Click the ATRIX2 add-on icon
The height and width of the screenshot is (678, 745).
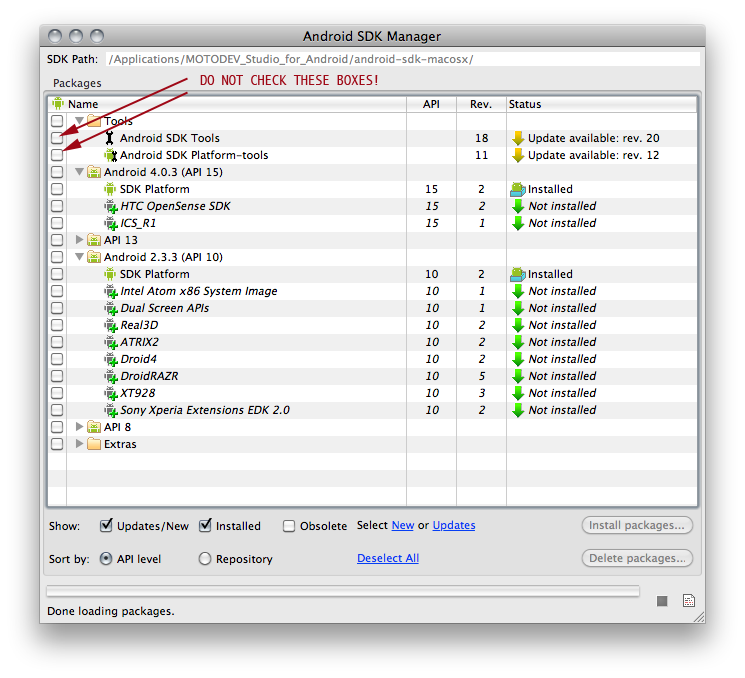coord(111,342)
